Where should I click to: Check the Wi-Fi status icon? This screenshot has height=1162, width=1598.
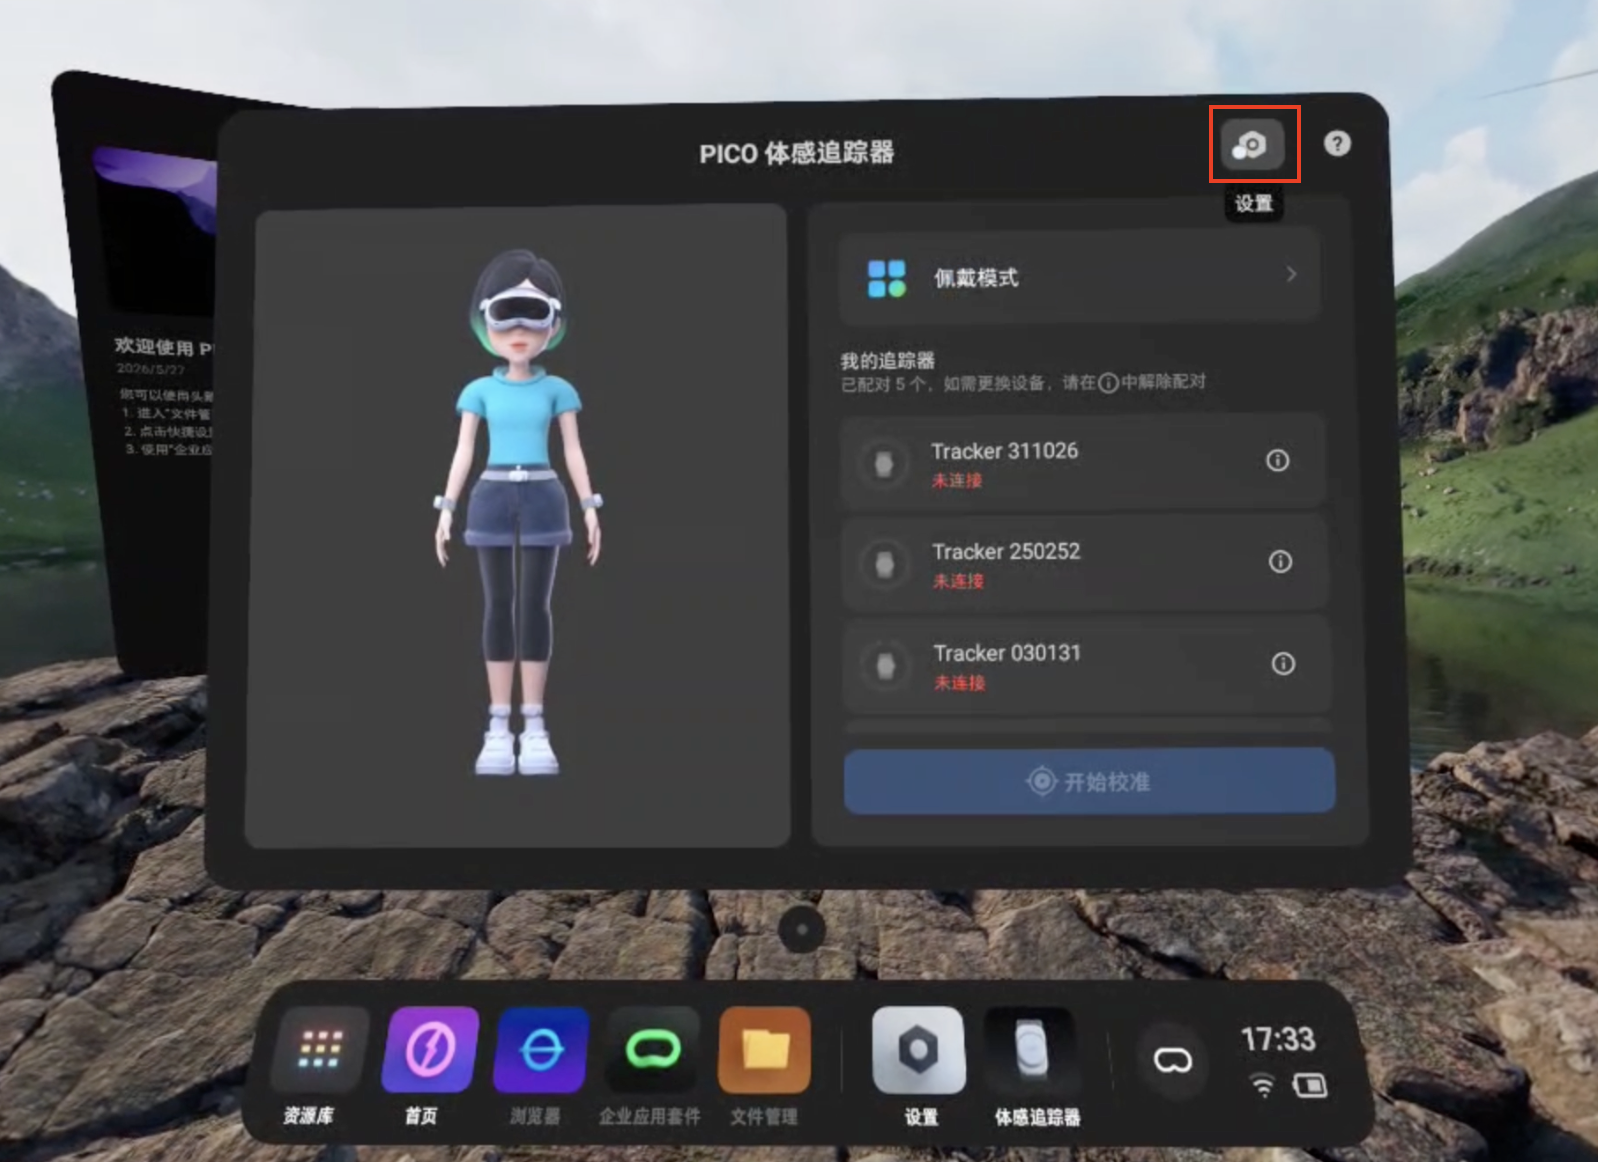[x=1264, y=1086]
